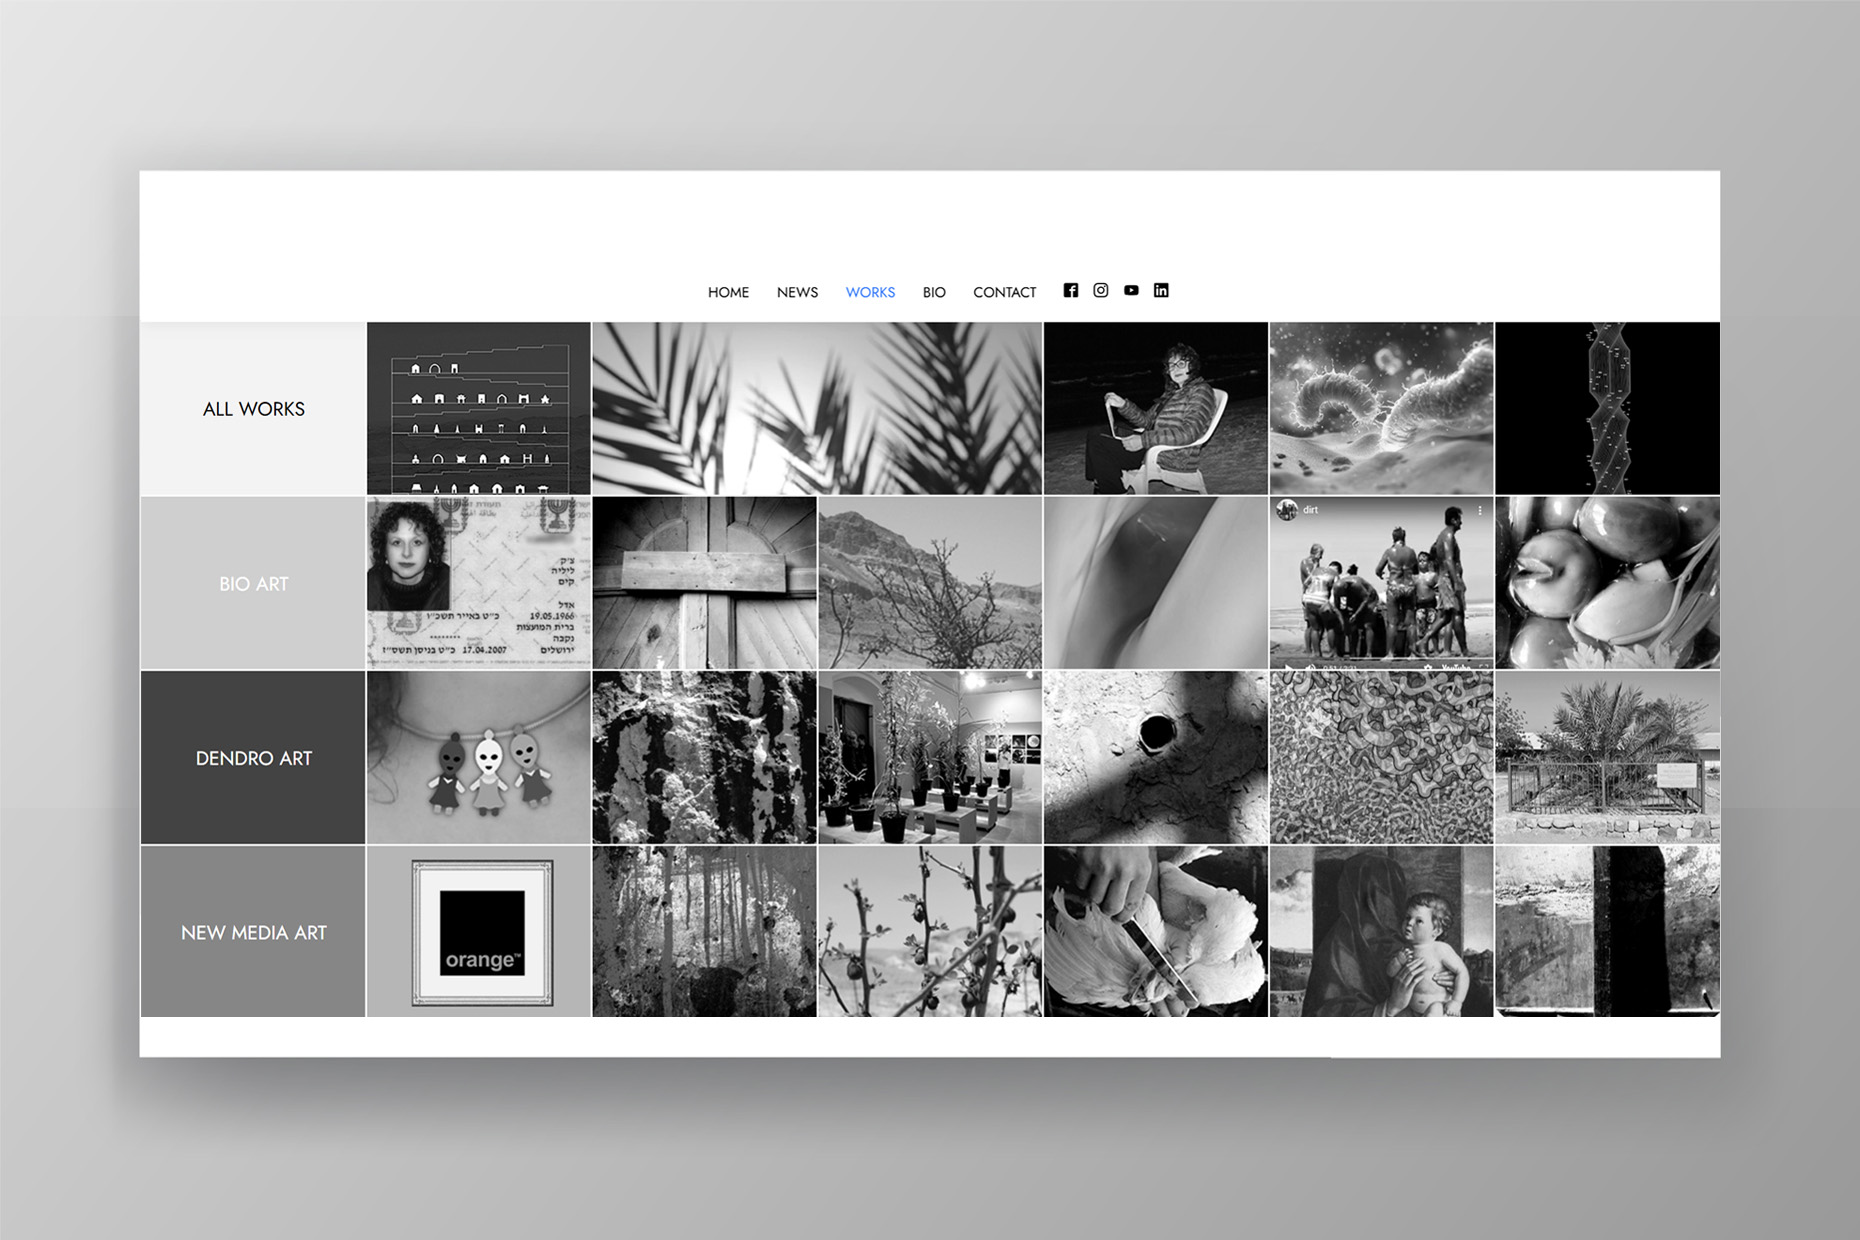Open the orange logo framed artwork
1860x1240 pixels.
tap(480, 932)
